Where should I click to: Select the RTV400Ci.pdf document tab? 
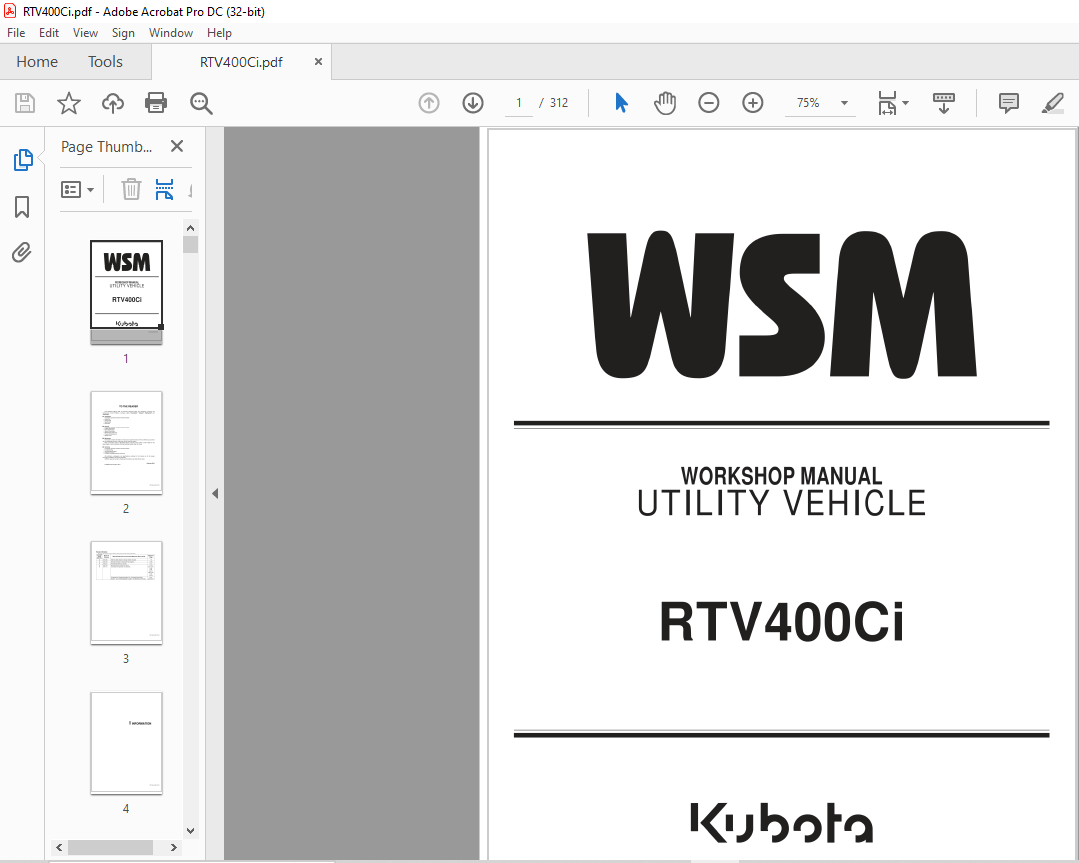point(241,63)
